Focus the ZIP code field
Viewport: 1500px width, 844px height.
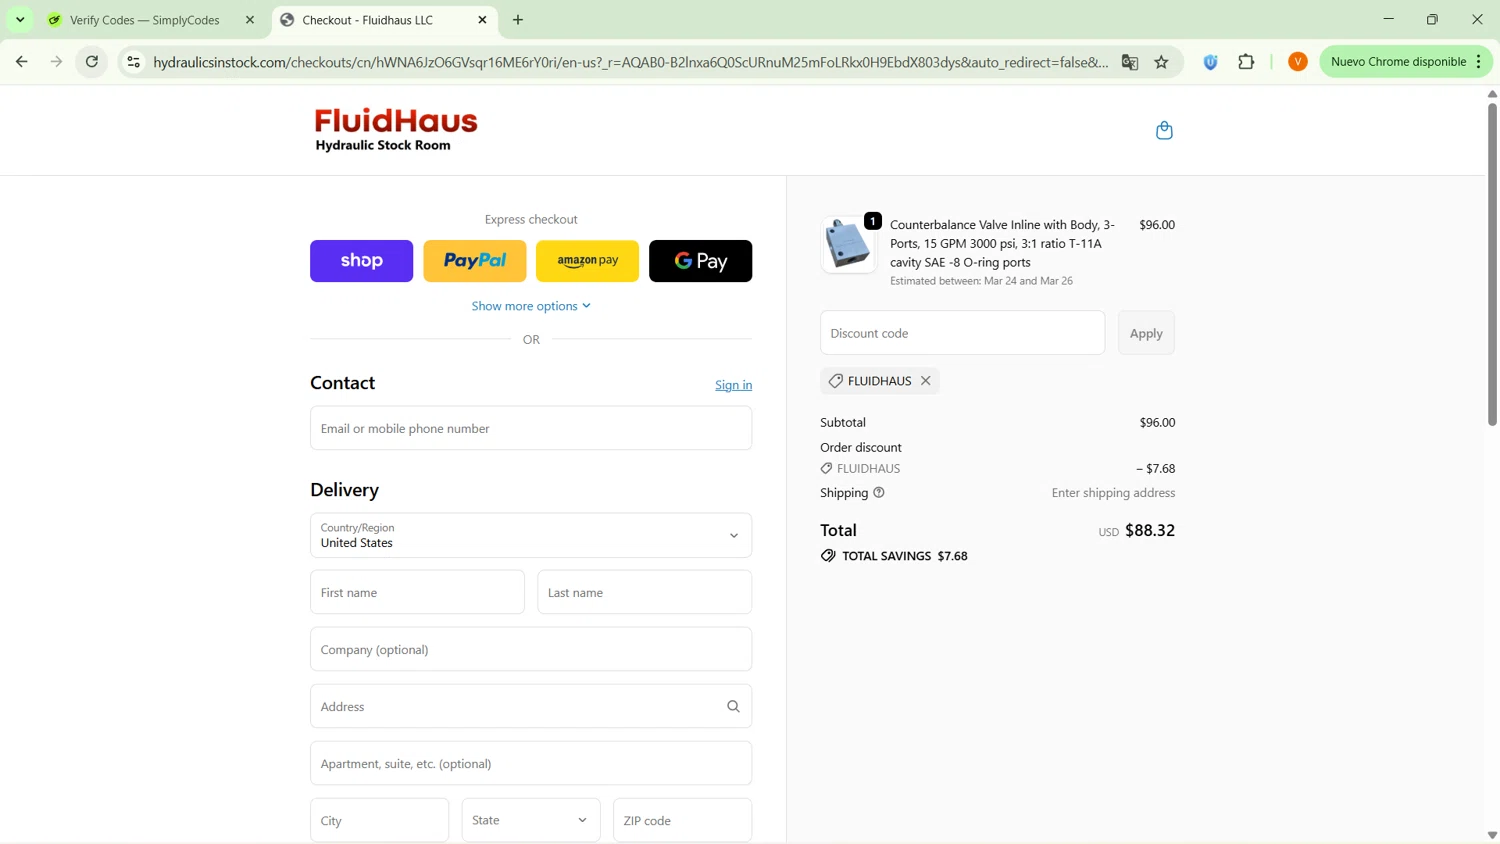click(682, 820)
